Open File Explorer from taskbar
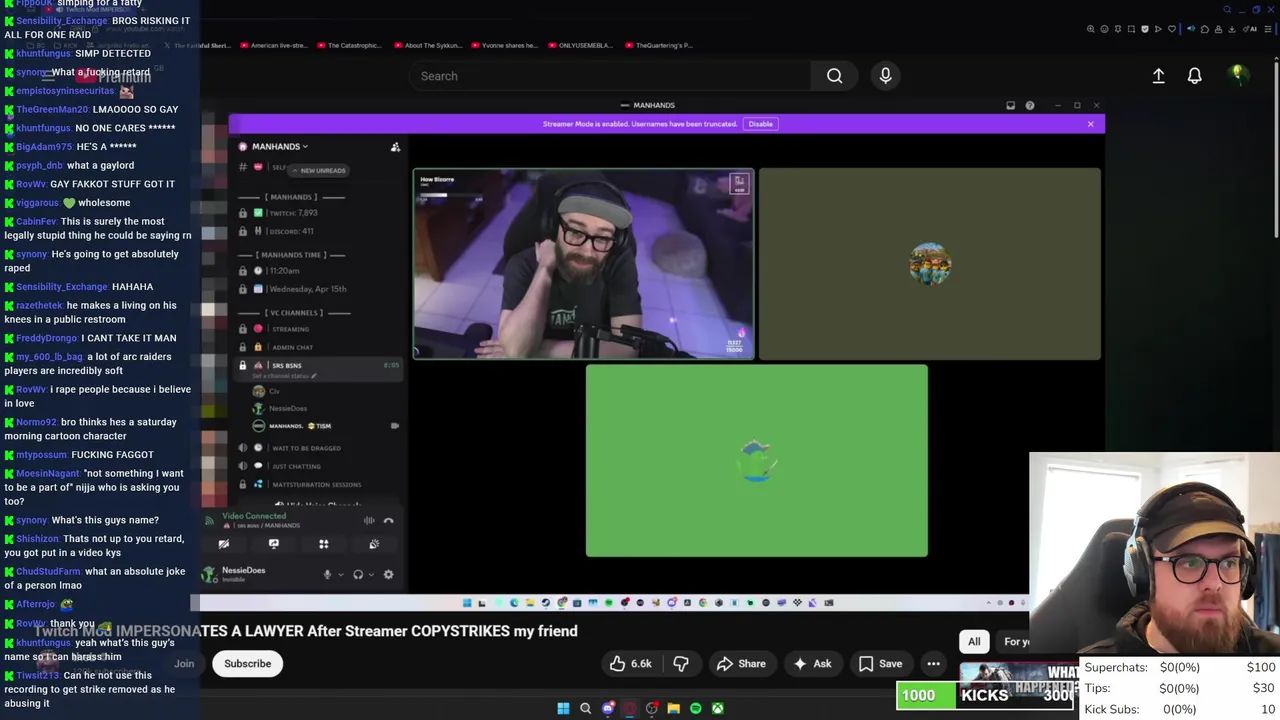This screenshot has height=720, width=1280. [673, 708]
